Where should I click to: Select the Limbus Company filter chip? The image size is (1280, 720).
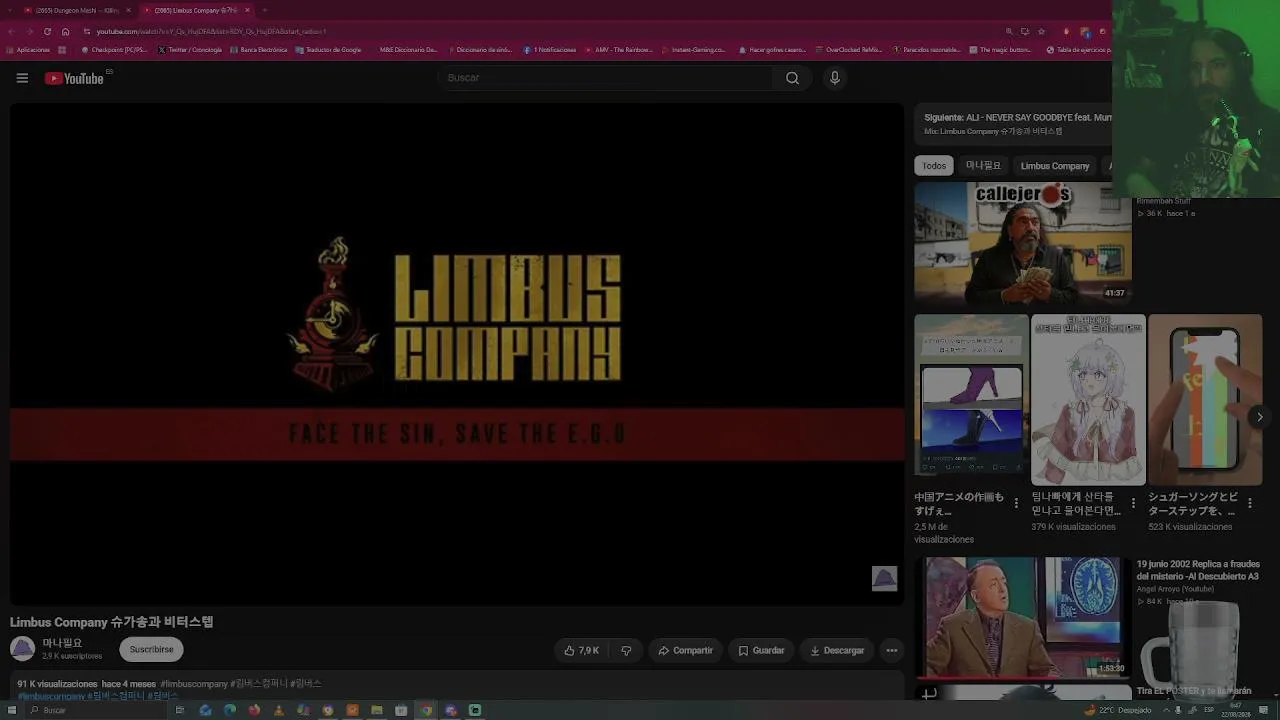click(1055, 166)
